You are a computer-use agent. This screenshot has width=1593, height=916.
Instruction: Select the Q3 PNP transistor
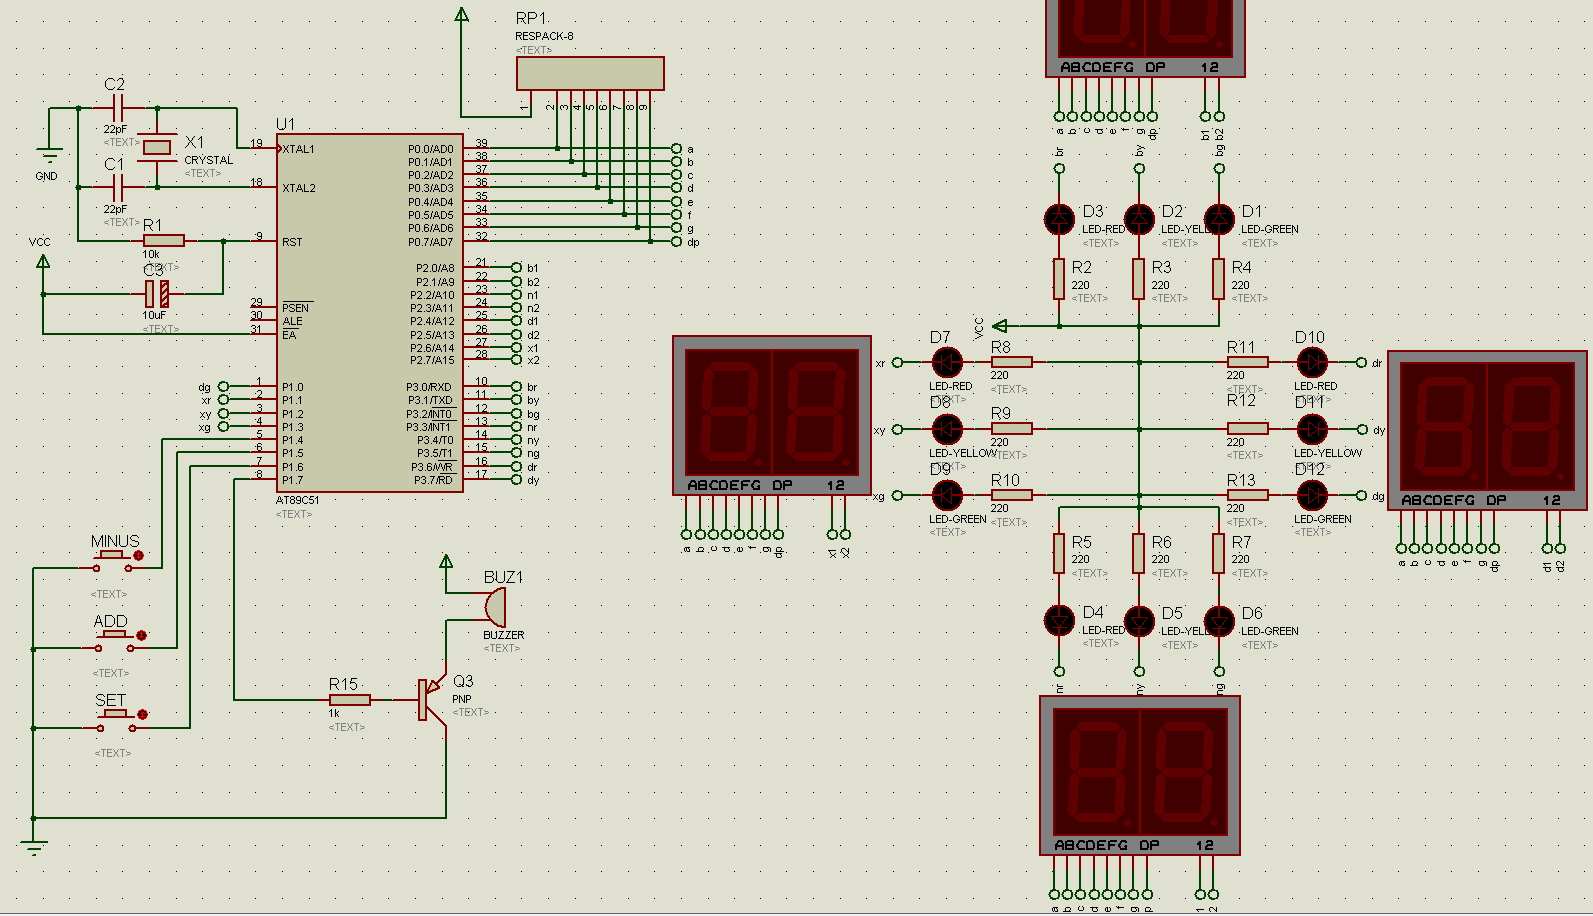point(431,699)
